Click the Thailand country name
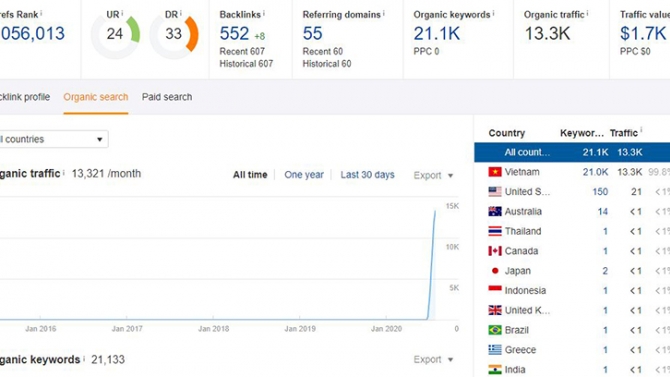 point(523,231)
